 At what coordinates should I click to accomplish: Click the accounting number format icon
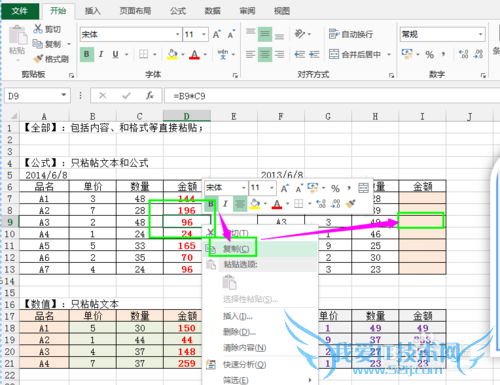407,54
